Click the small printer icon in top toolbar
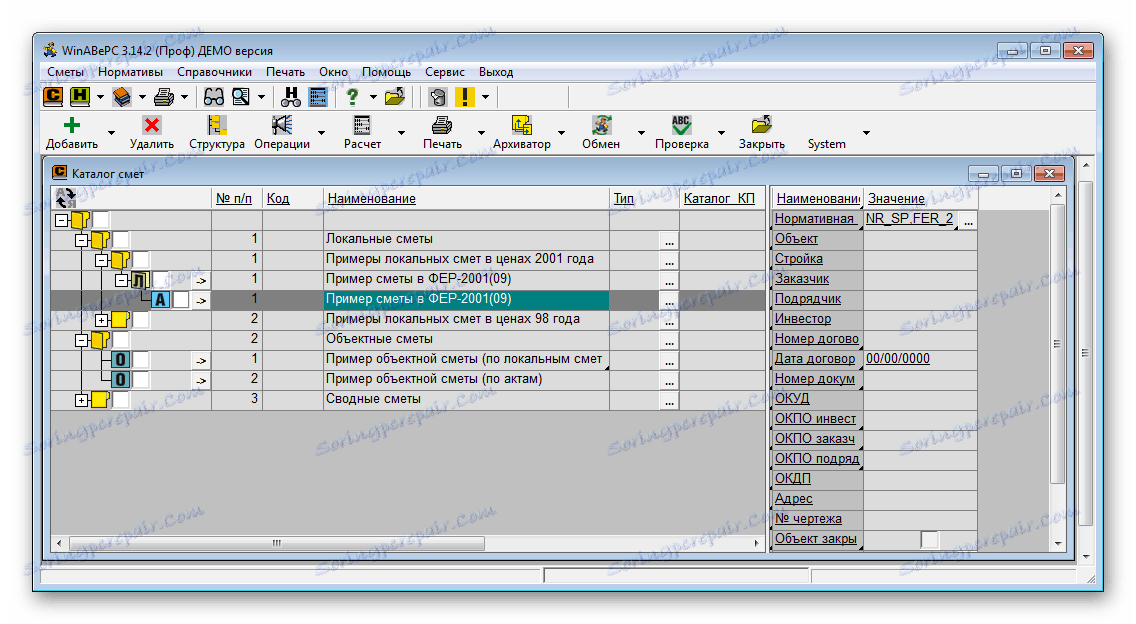 click(164, 96)
